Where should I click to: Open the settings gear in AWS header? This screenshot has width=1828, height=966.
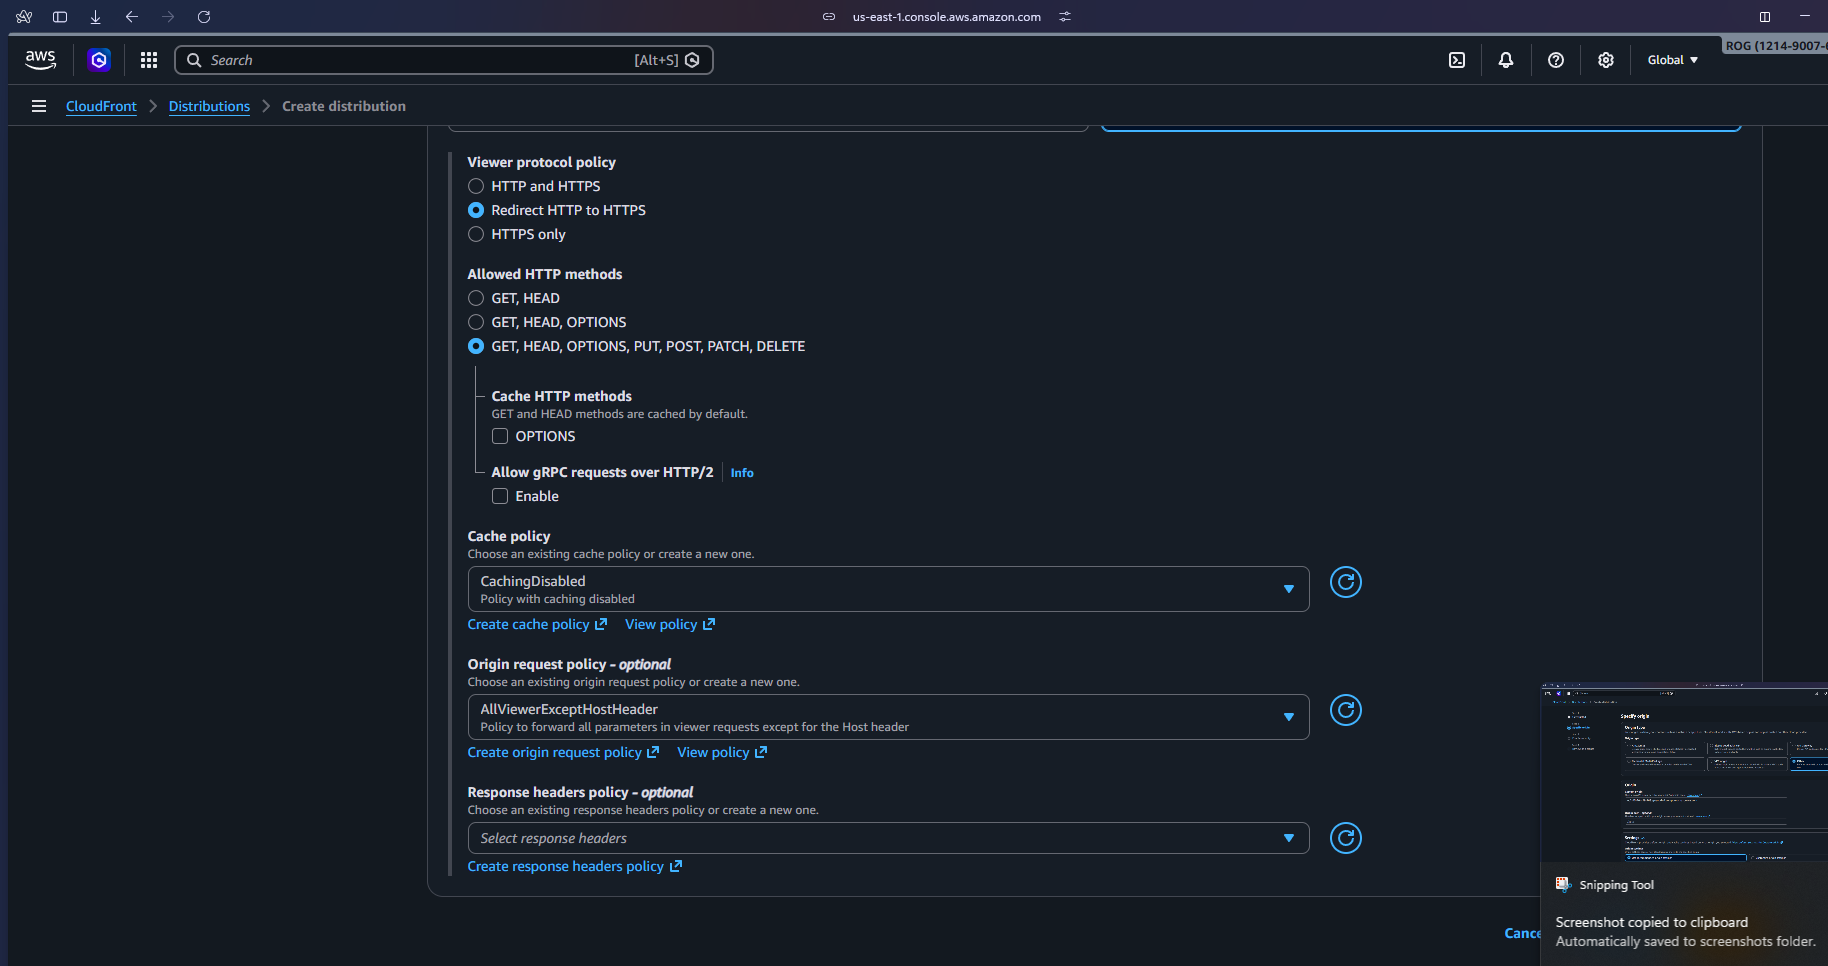coord(1606,60)
